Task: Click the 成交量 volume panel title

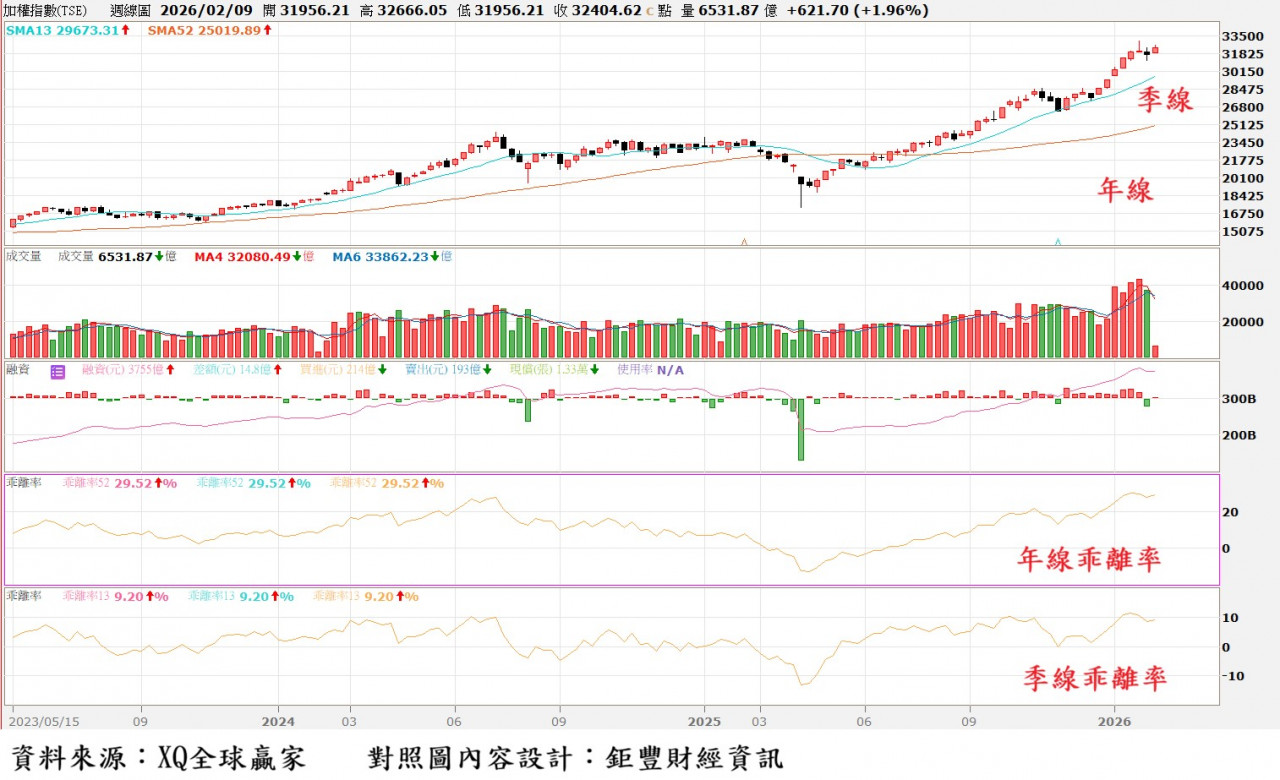Action: 24,257
